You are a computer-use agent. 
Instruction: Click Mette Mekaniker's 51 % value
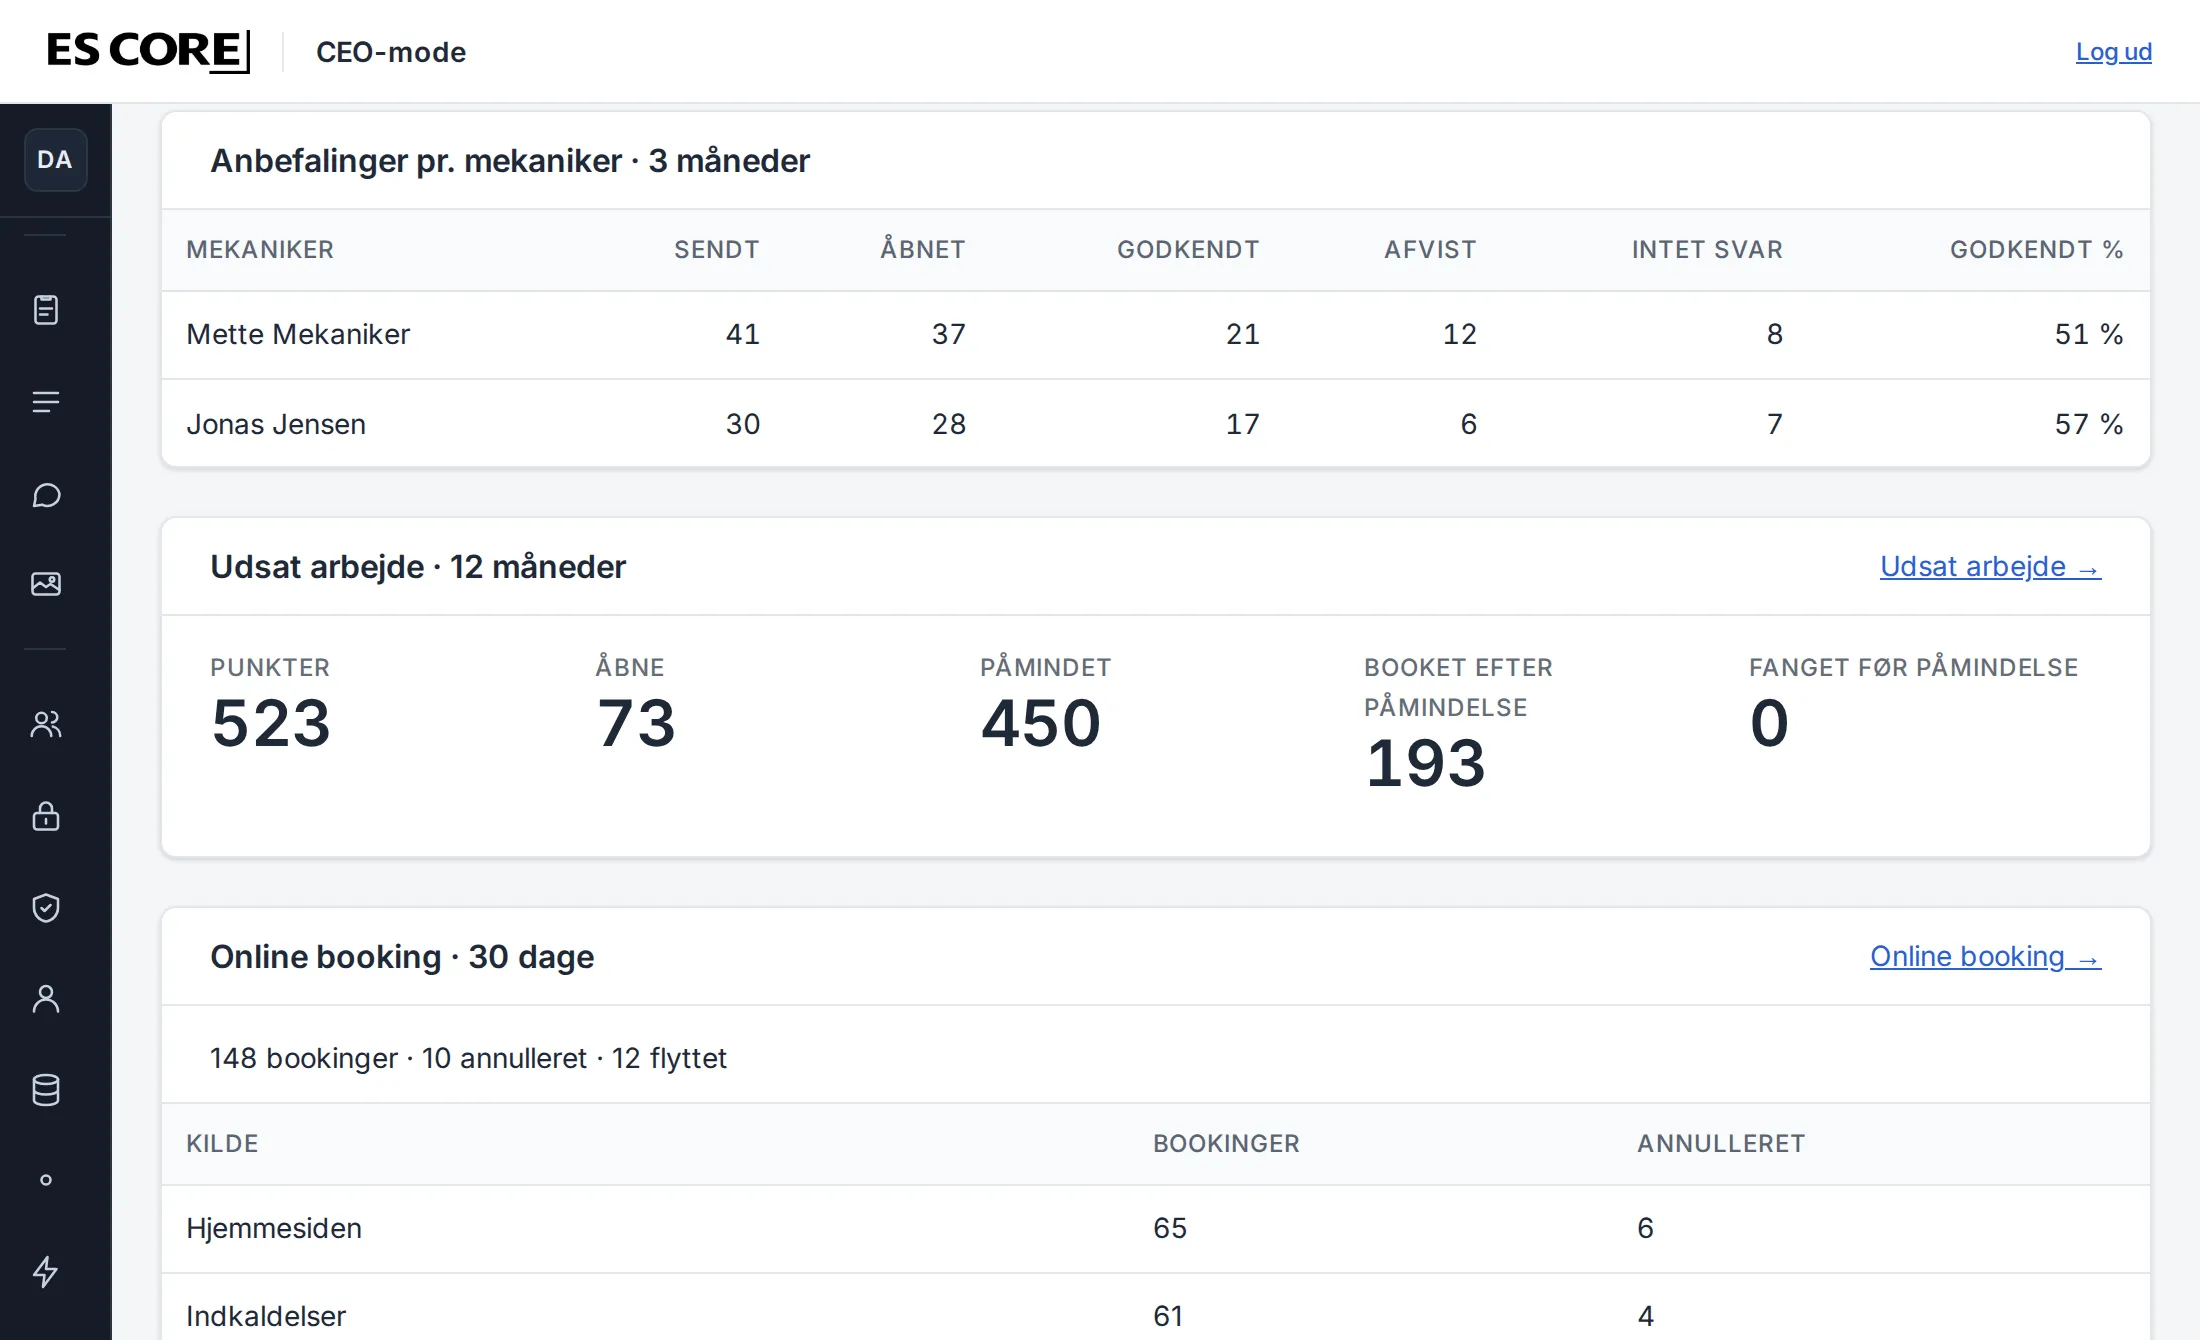tap(2089, 334)
